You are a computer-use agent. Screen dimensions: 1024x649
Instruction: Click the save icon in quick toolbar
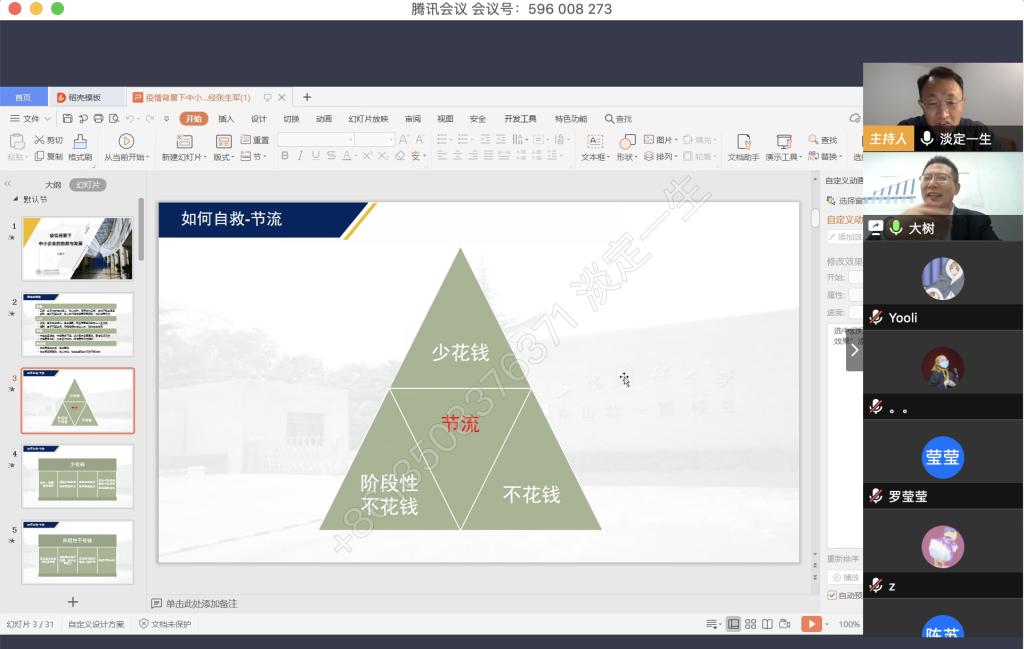tap(67, 119)
